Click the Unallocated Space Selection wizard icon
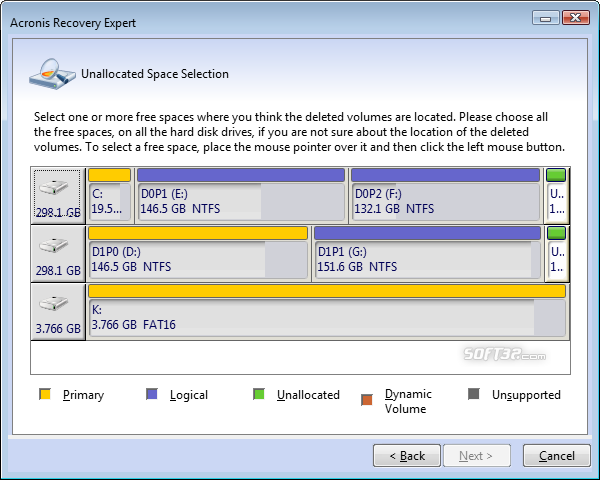The height and width of the screenshot is (480, 600). point(52,74)
